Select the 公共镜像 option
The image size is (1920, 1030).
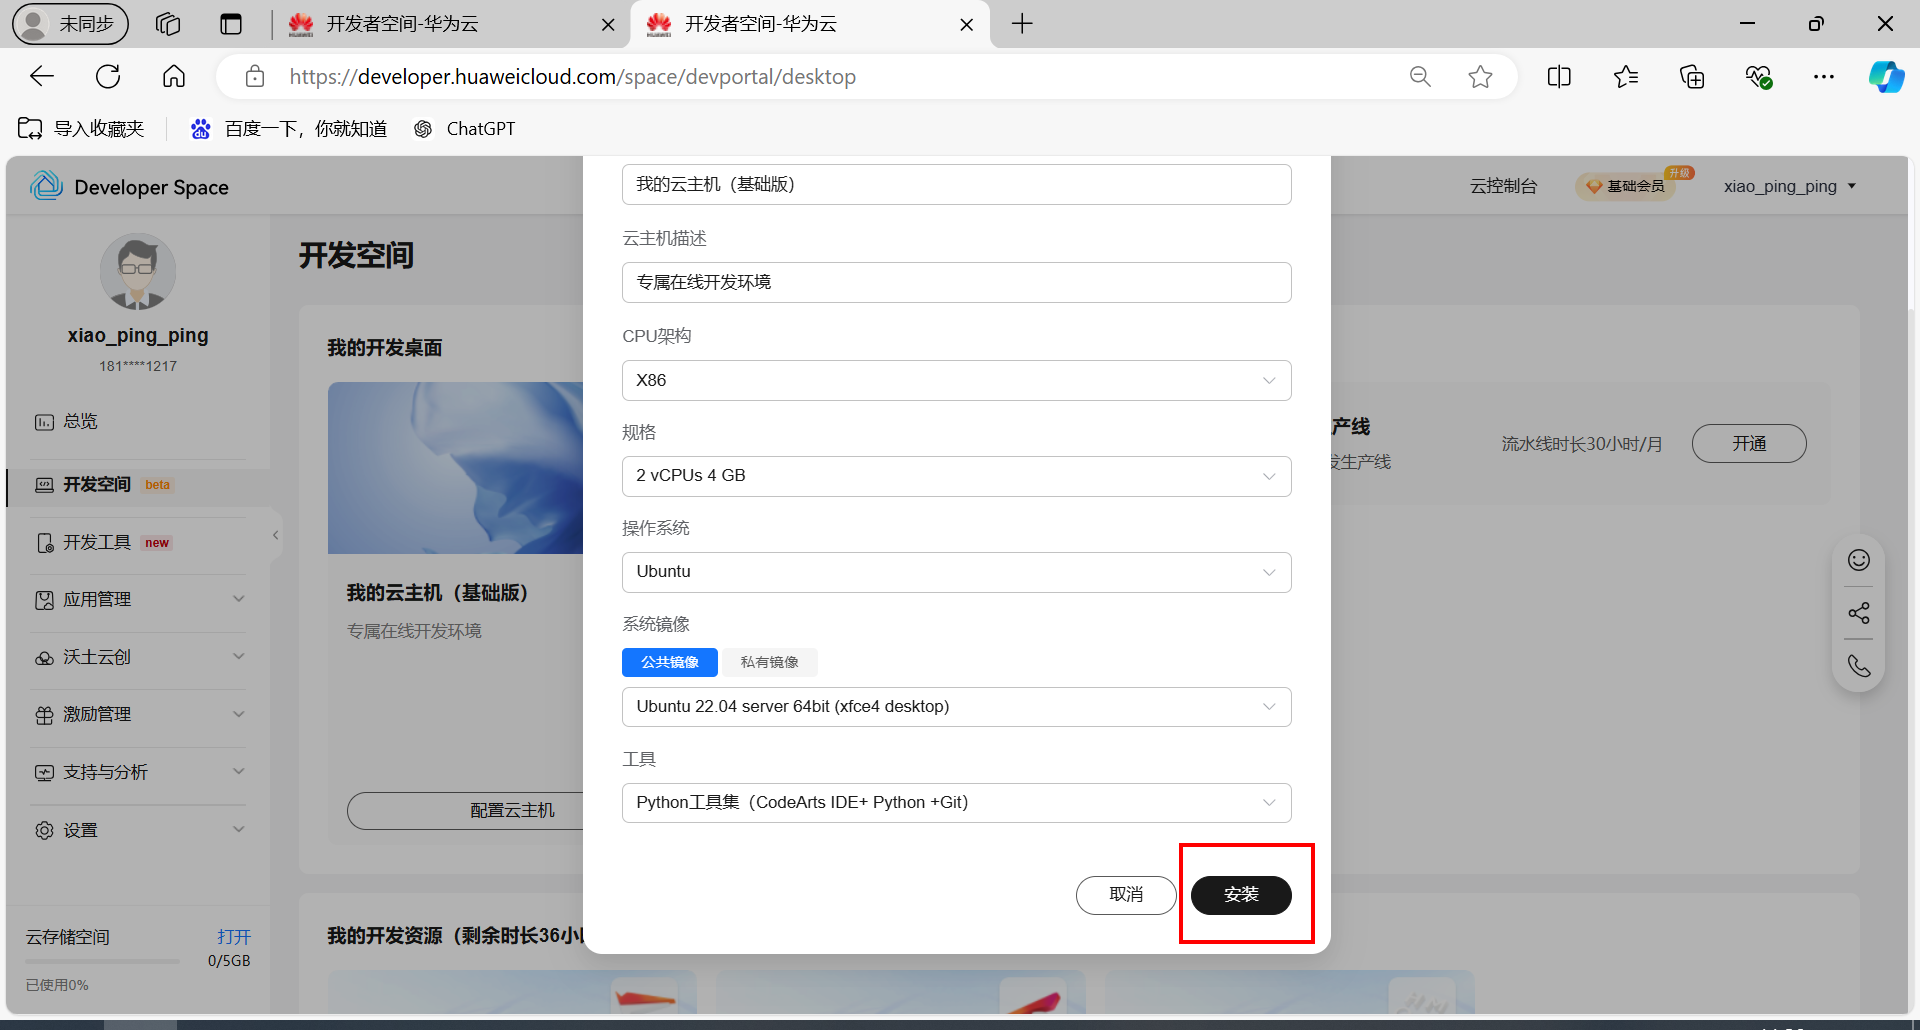669,662
